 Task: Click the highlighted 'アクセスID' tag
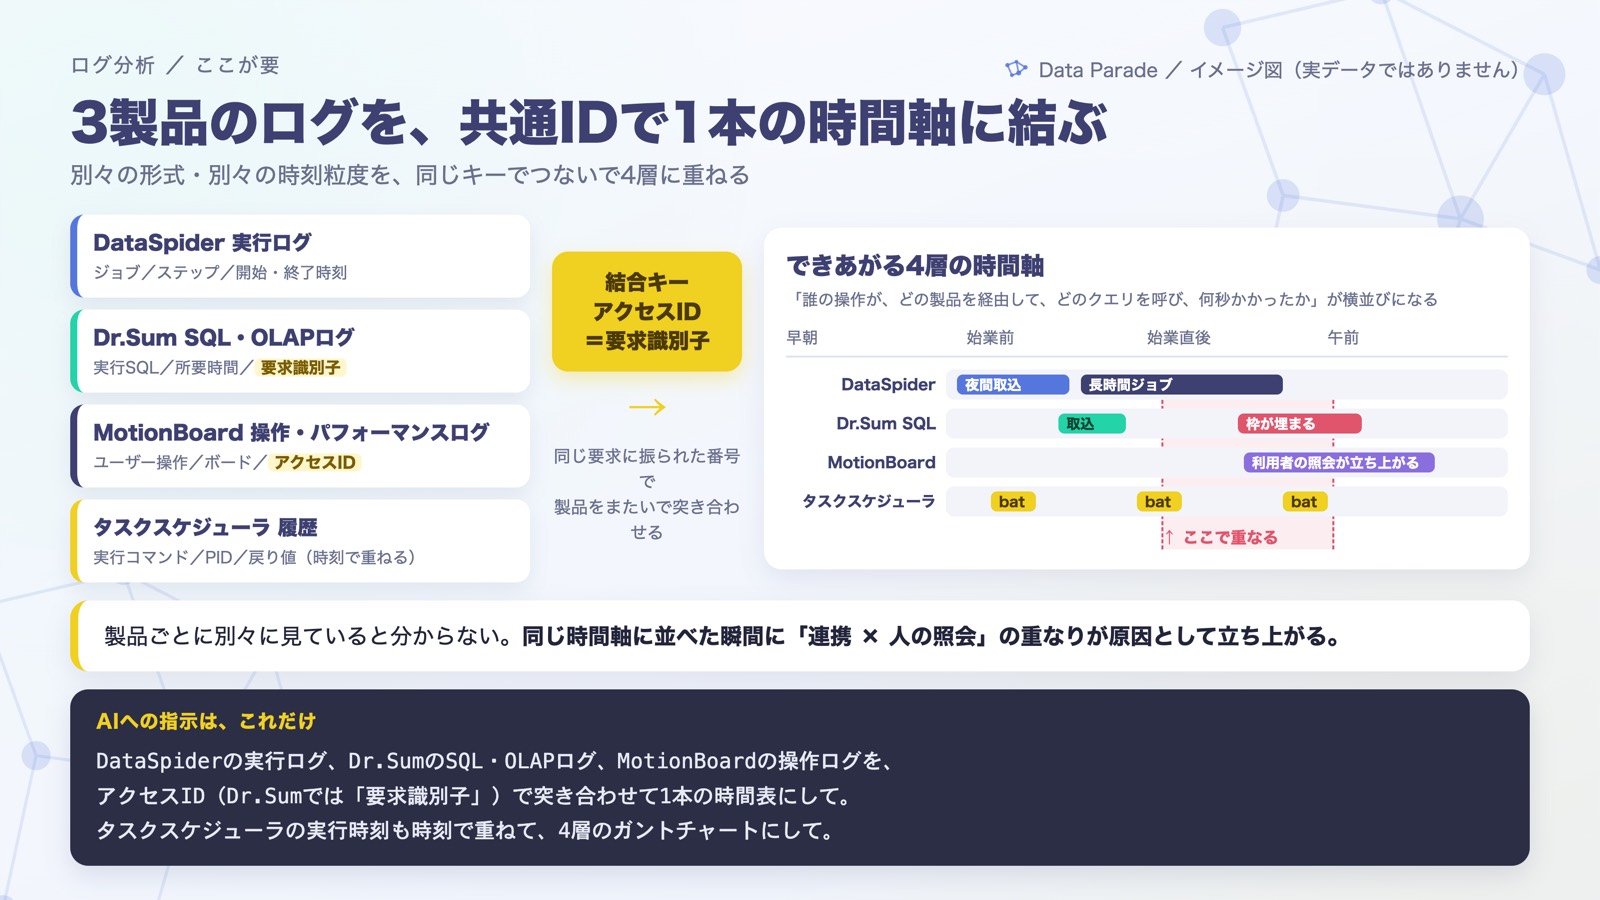click(315, 463)
